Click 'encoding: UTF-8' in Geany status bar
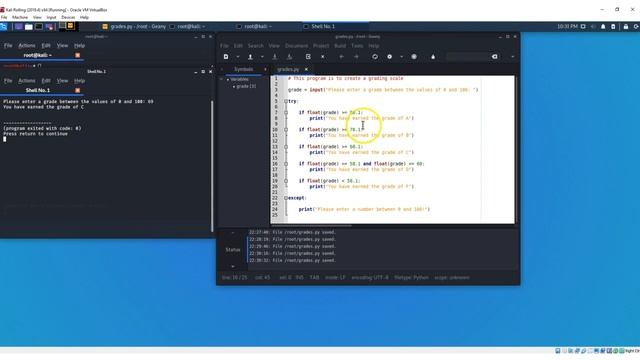640x360 pixels. tap(370, 278)
